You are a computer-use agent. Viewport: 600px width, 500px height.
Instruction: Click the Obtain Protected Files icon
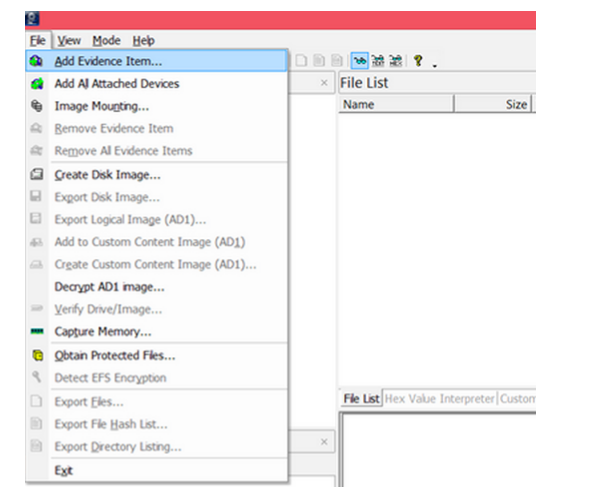click(36, 355)
